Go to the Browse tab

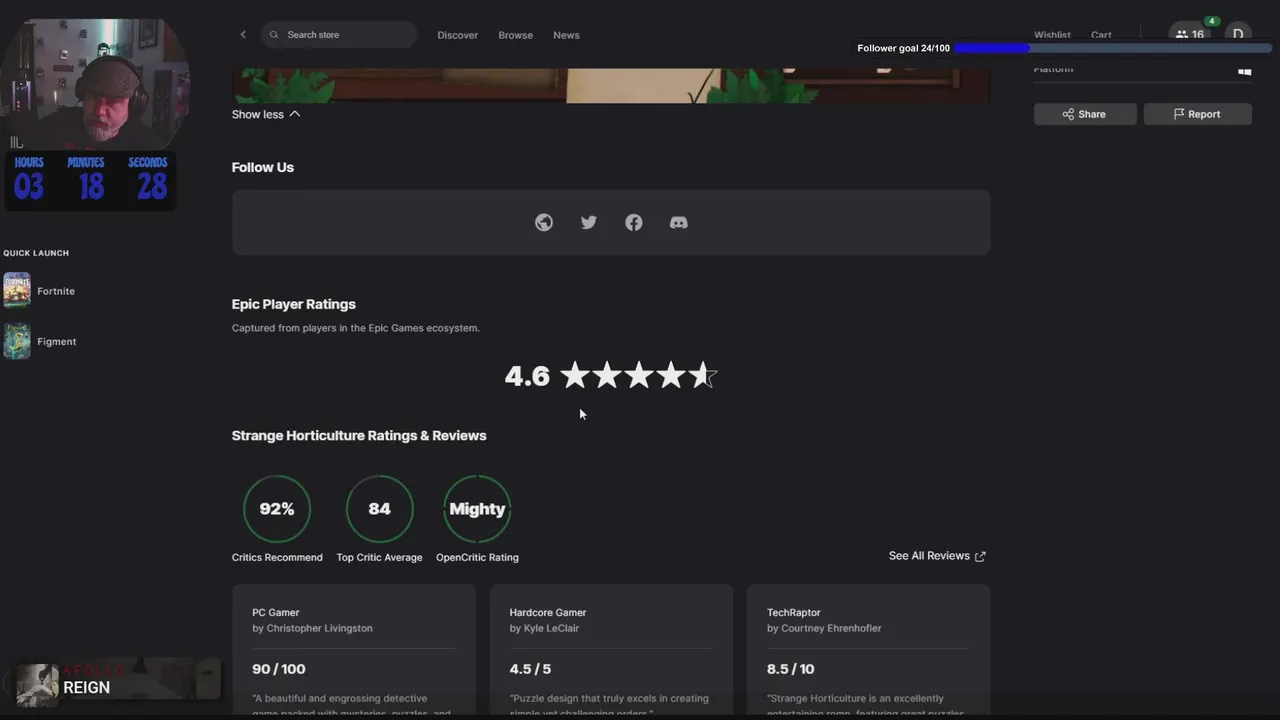point(516,35)
